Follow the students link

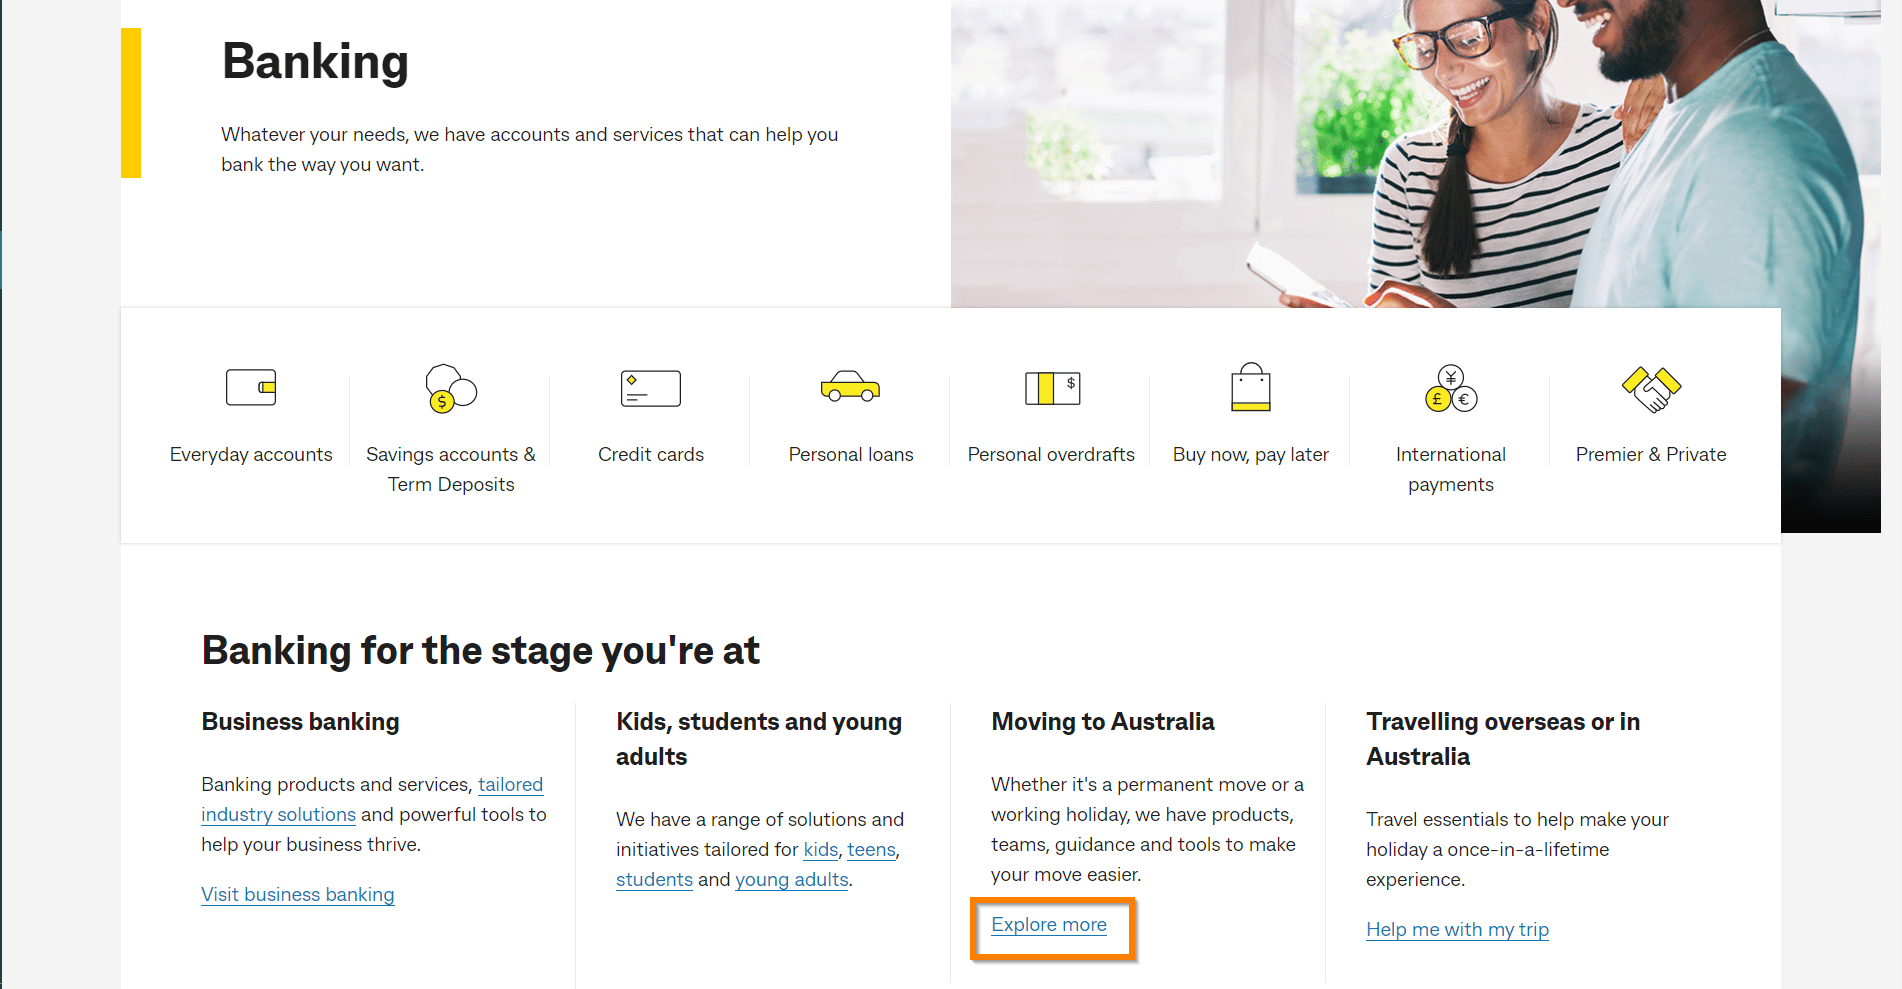[654, 880]
